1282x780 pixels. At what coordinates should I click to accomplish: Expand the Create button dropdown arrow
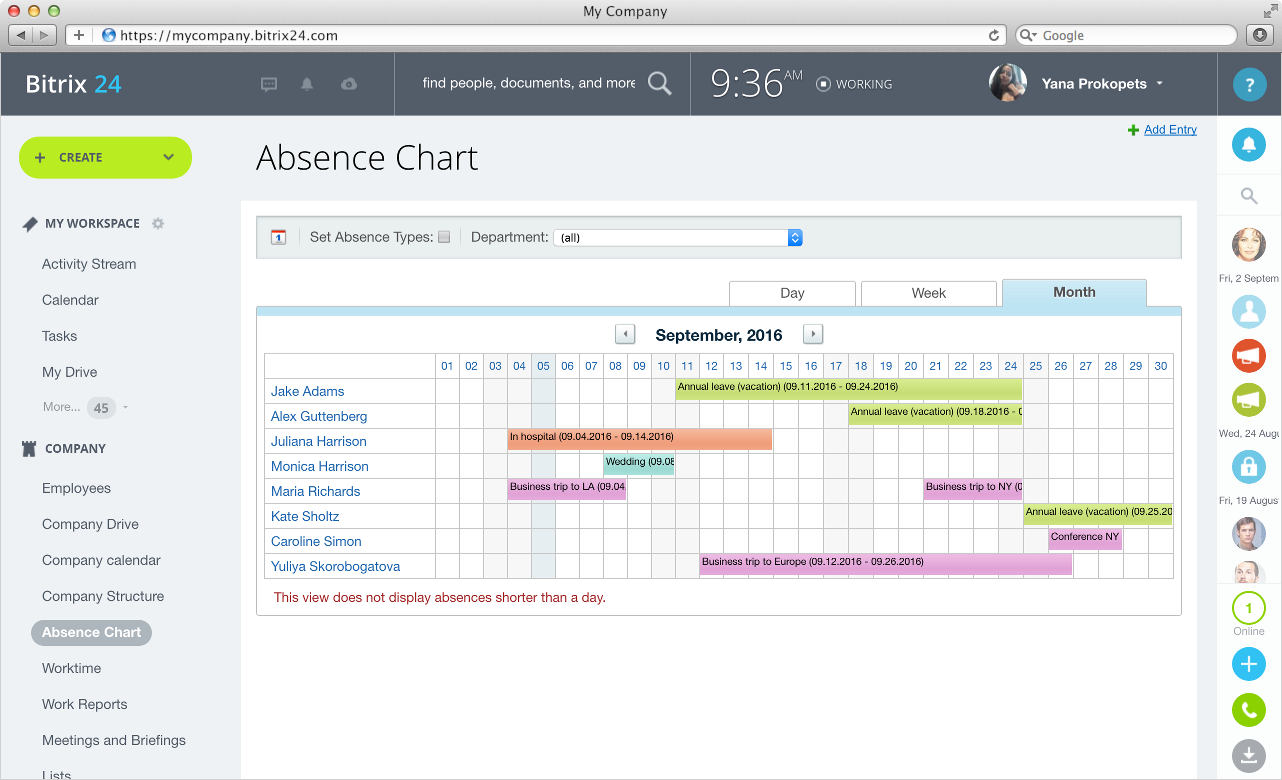point(168,157)
